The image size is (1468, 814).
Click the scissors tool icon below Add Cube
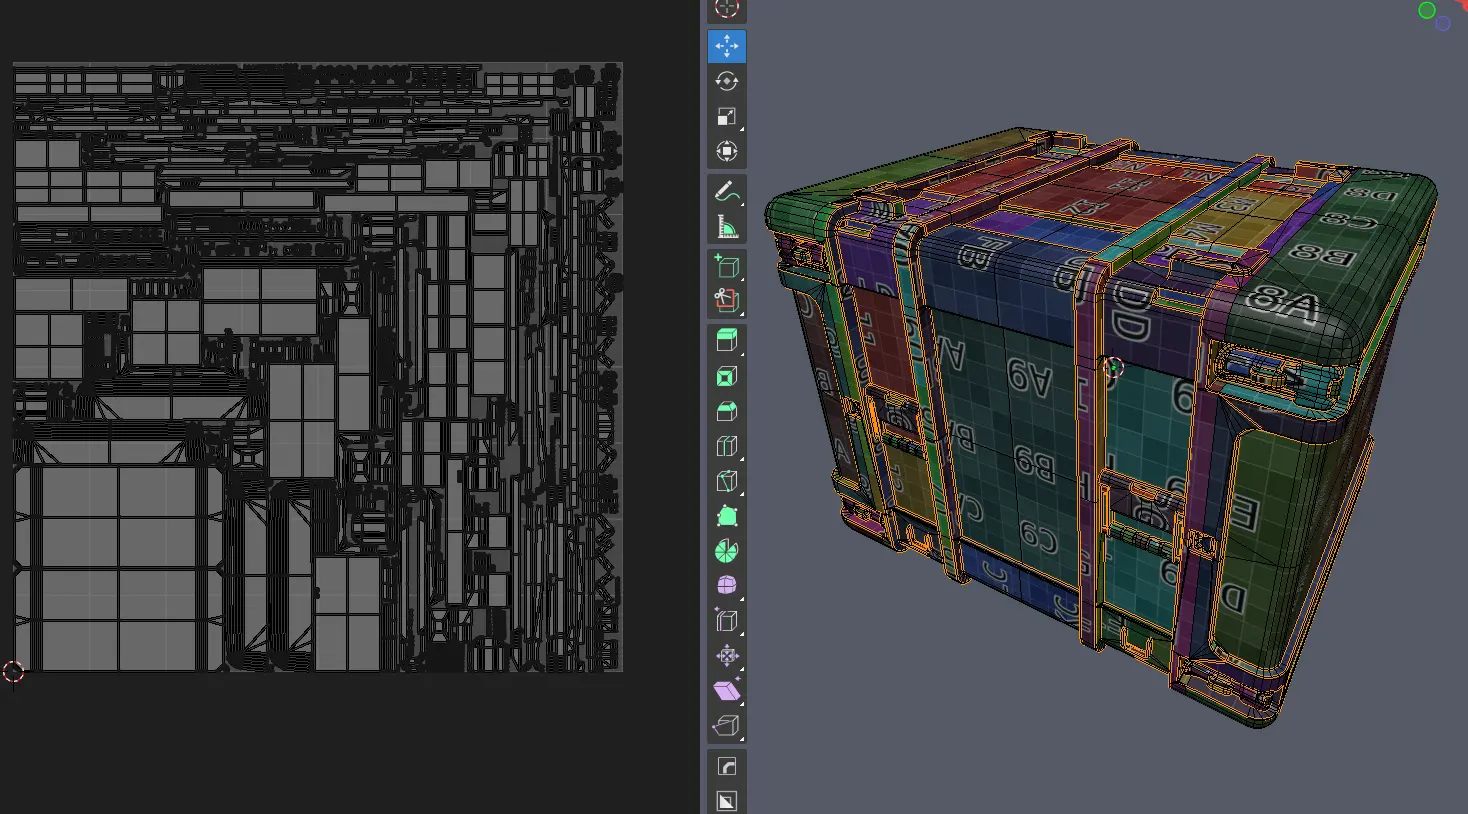(x=727, y=300)
